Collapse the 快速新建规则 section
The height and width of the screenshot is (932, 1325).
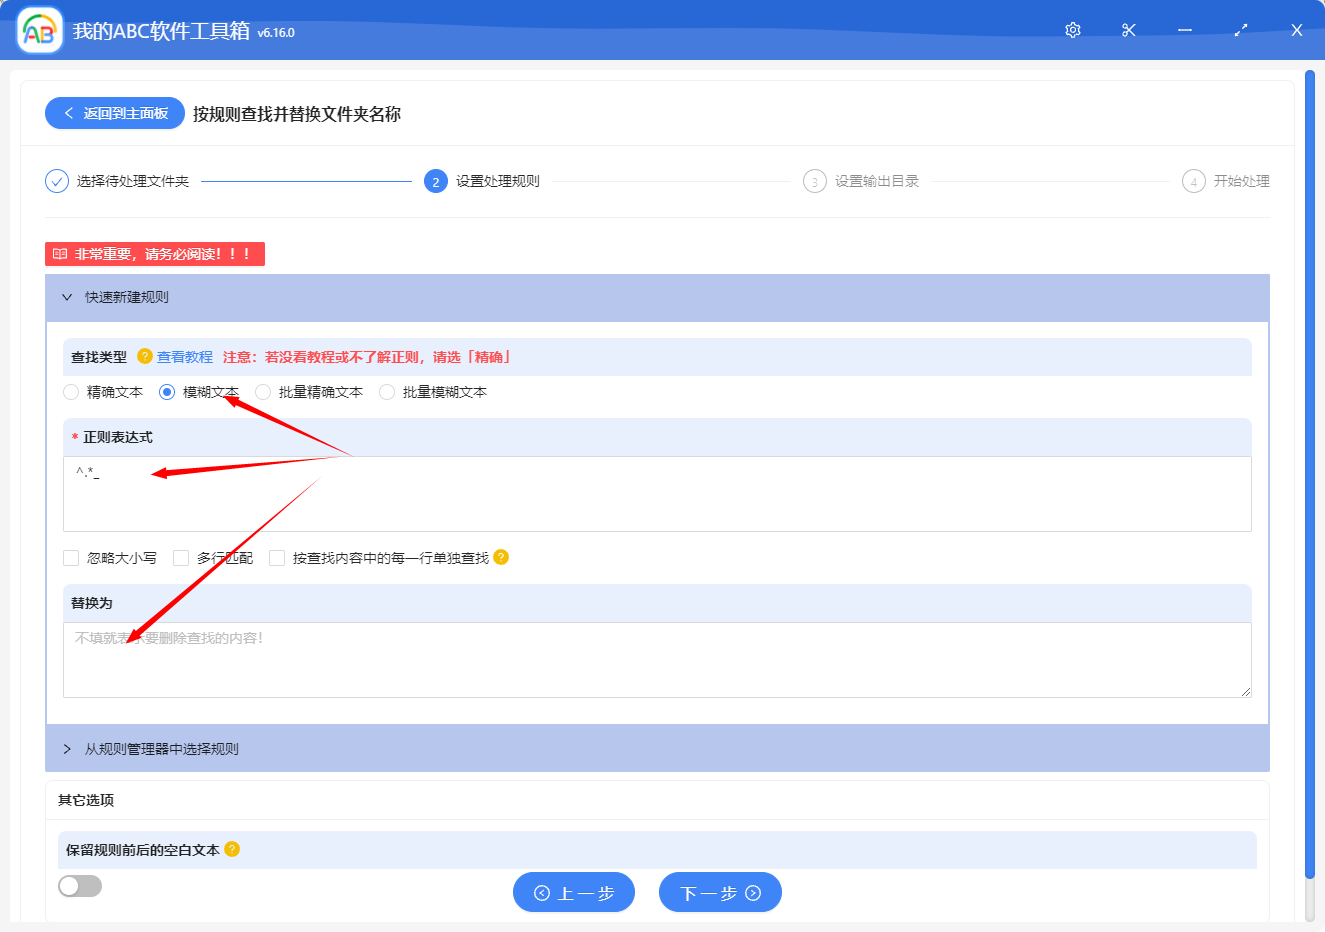click(67, 297)
